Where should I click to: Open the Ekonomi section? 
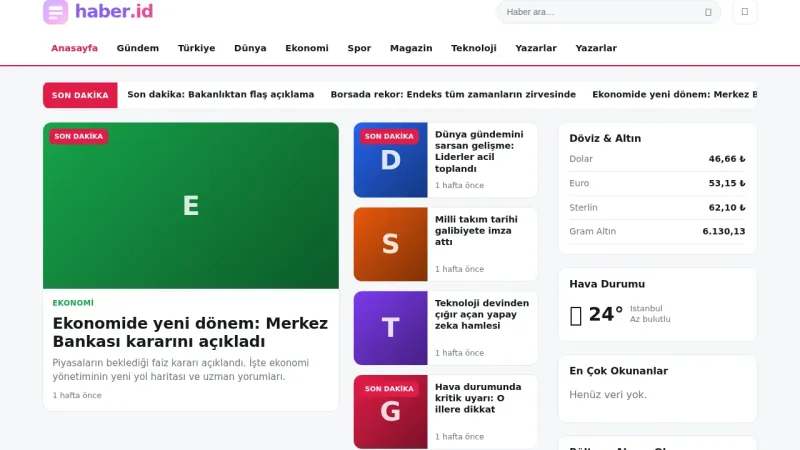click(x=307, y=48)
